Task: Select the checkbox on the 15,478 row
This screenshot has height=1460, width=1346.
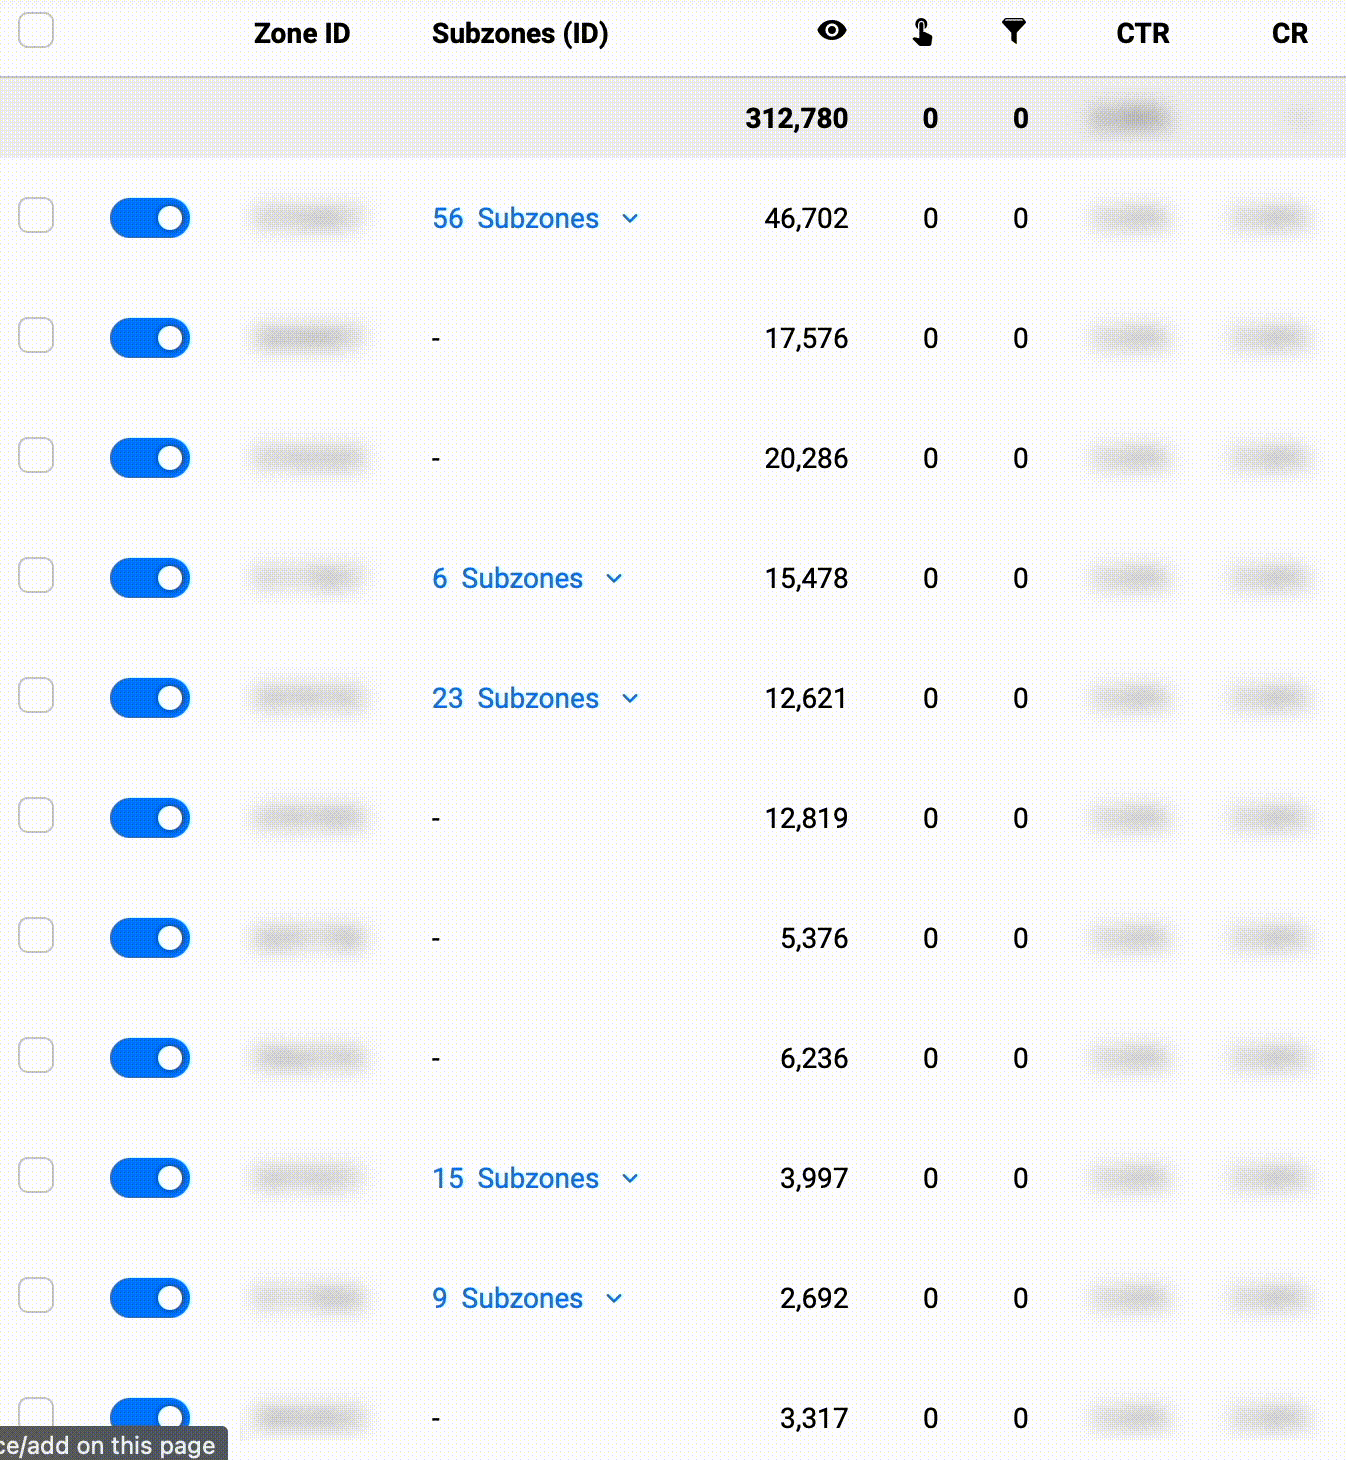Action: (x=36, y=575)
